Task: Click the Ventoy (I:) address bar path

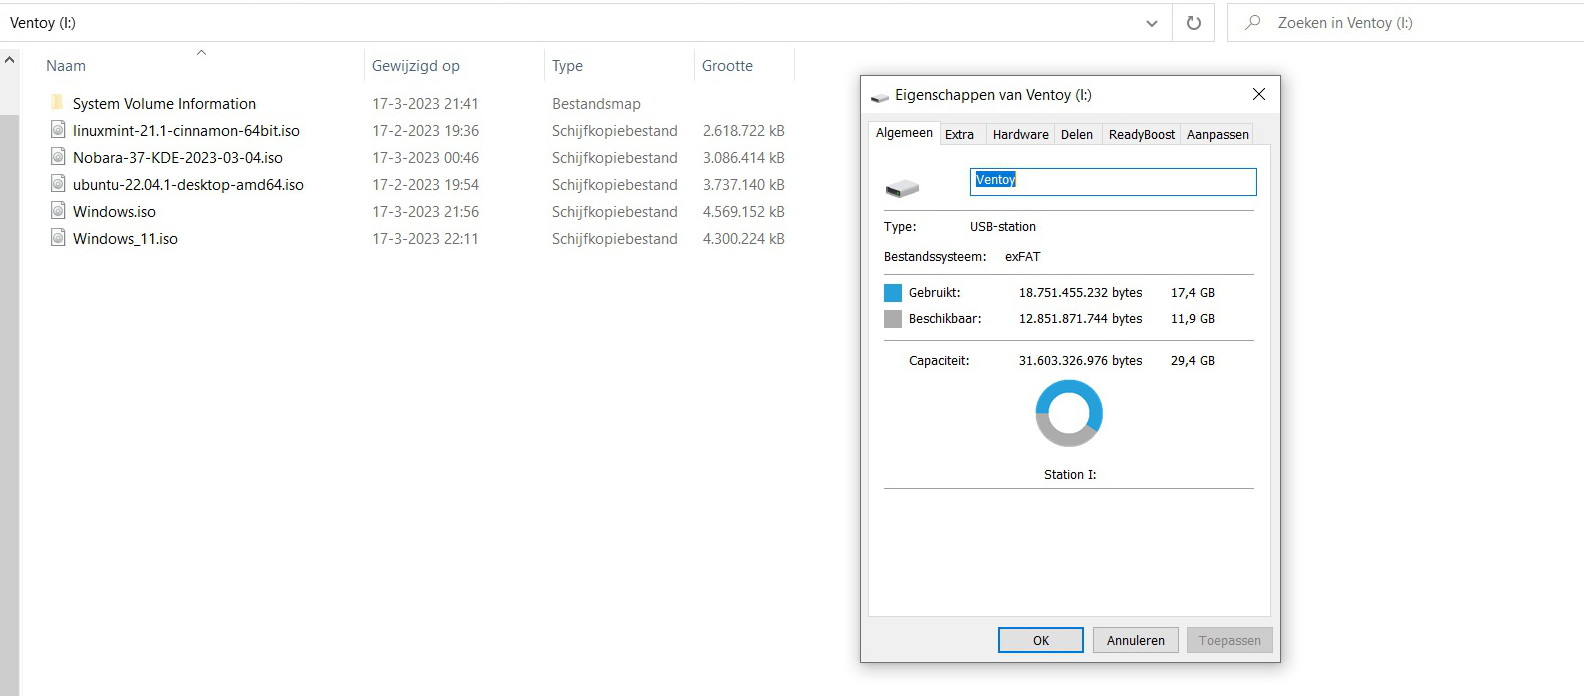Action: pyautogui.click(x=43, y=22)
